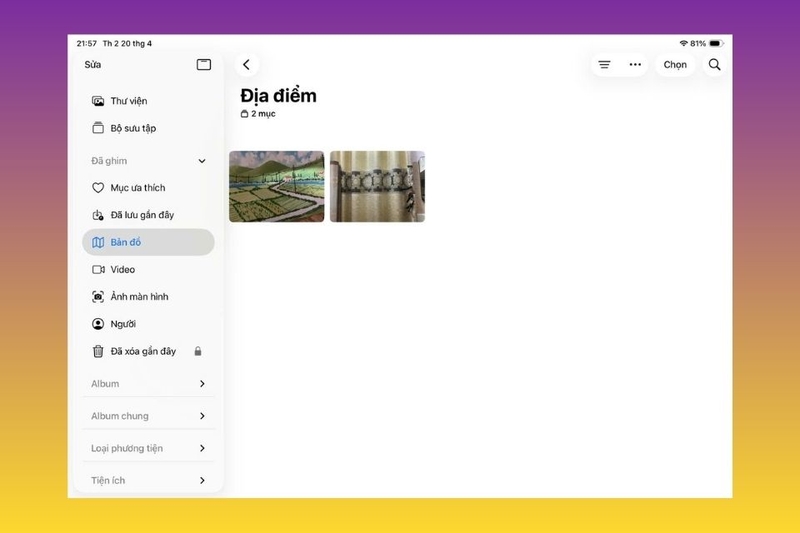
Task: Select Mục ưa thích item
Action: click(148, 188)
